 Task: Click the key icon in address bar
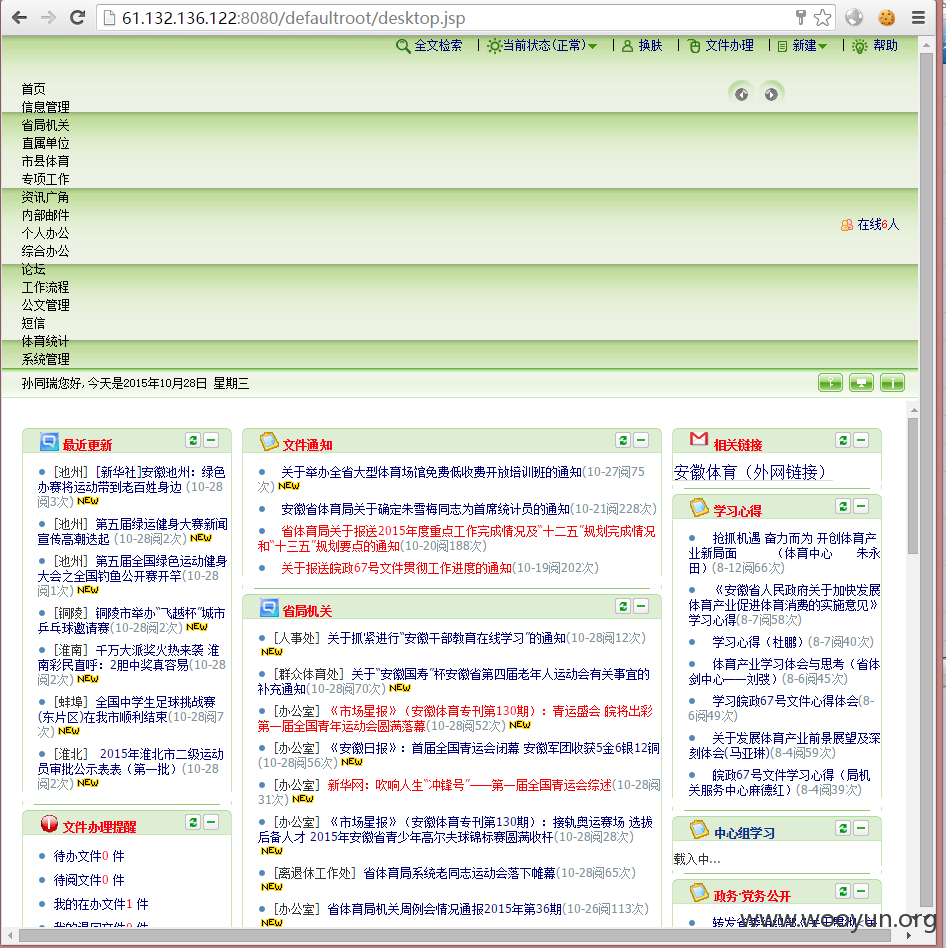coord(800,18)
